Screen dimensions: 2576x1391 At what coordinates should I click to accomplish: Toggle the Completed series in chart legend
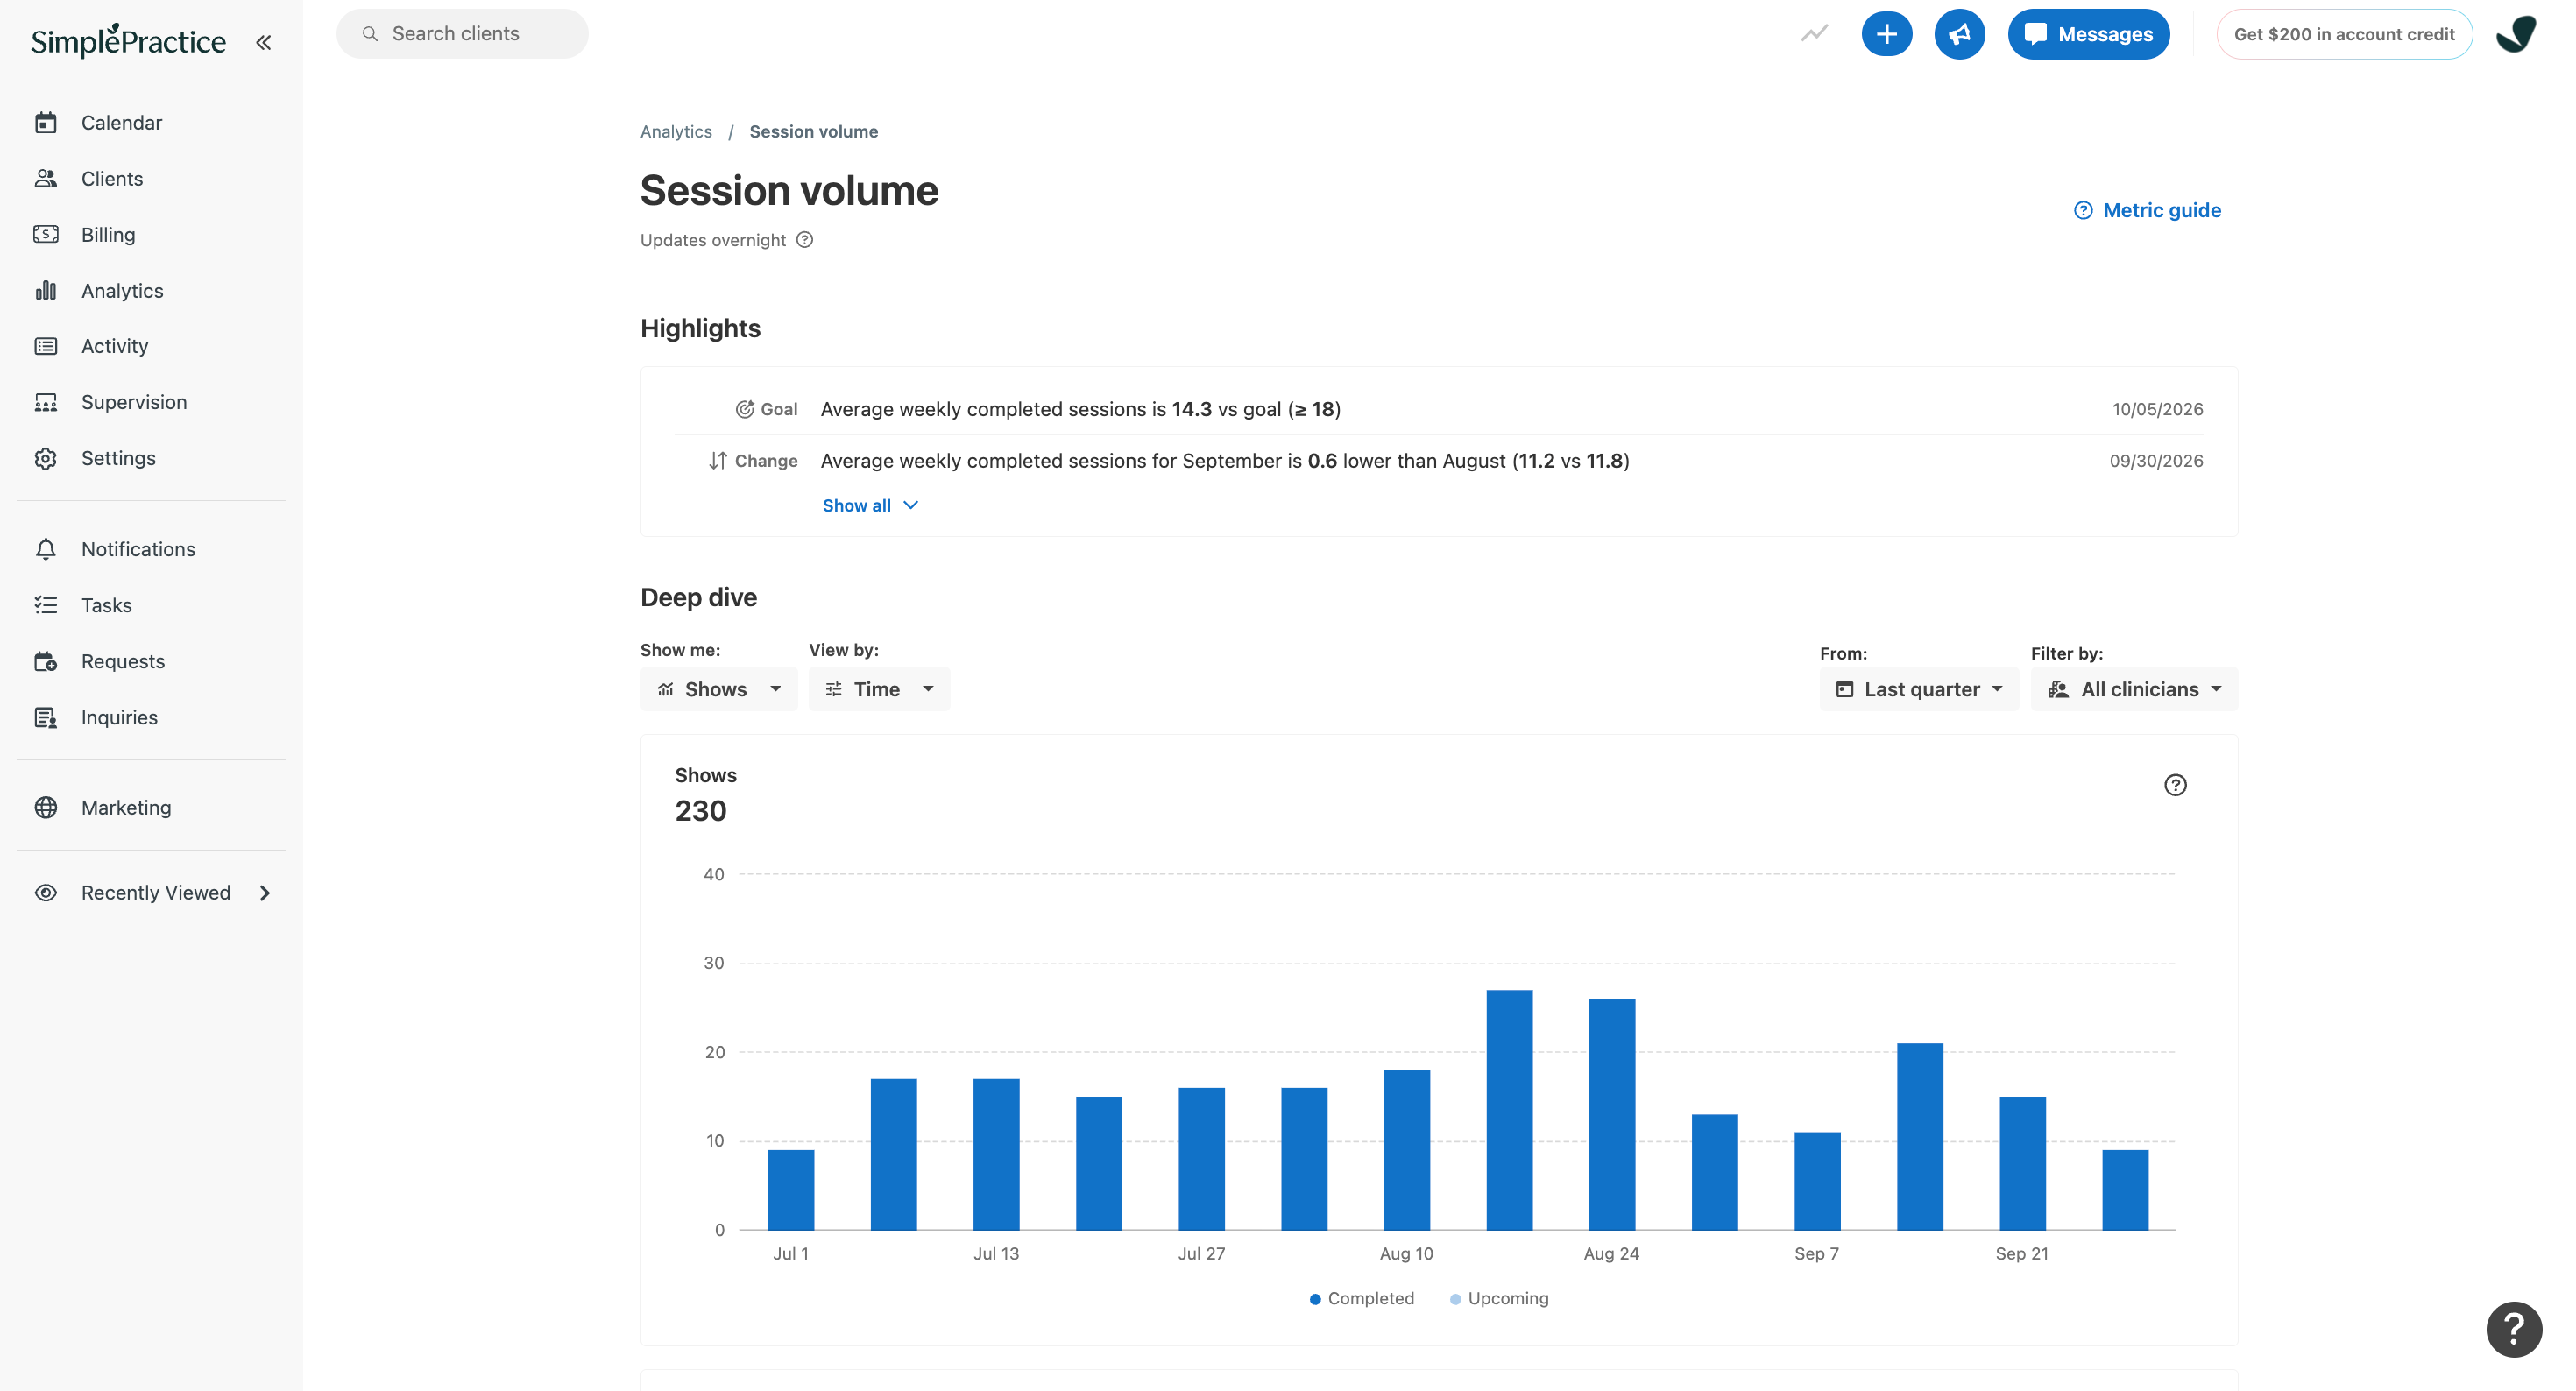[x=1361, y=1298]
